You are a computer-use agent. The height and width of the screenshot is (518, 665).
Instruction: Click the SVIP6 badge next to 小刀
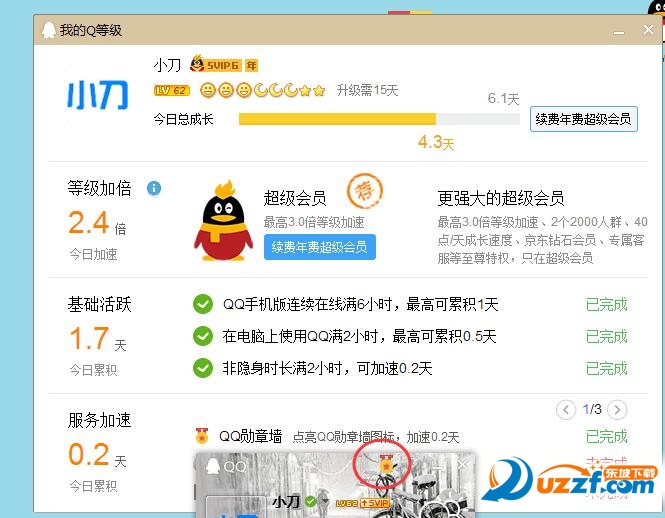point(215,64)
